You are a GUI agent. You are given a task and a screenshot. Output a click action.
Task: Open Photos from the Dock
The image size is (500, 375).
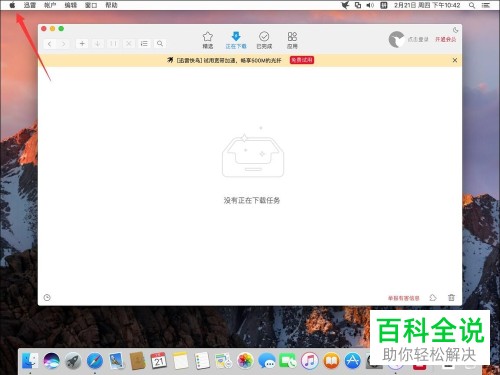tap(245, 360)
